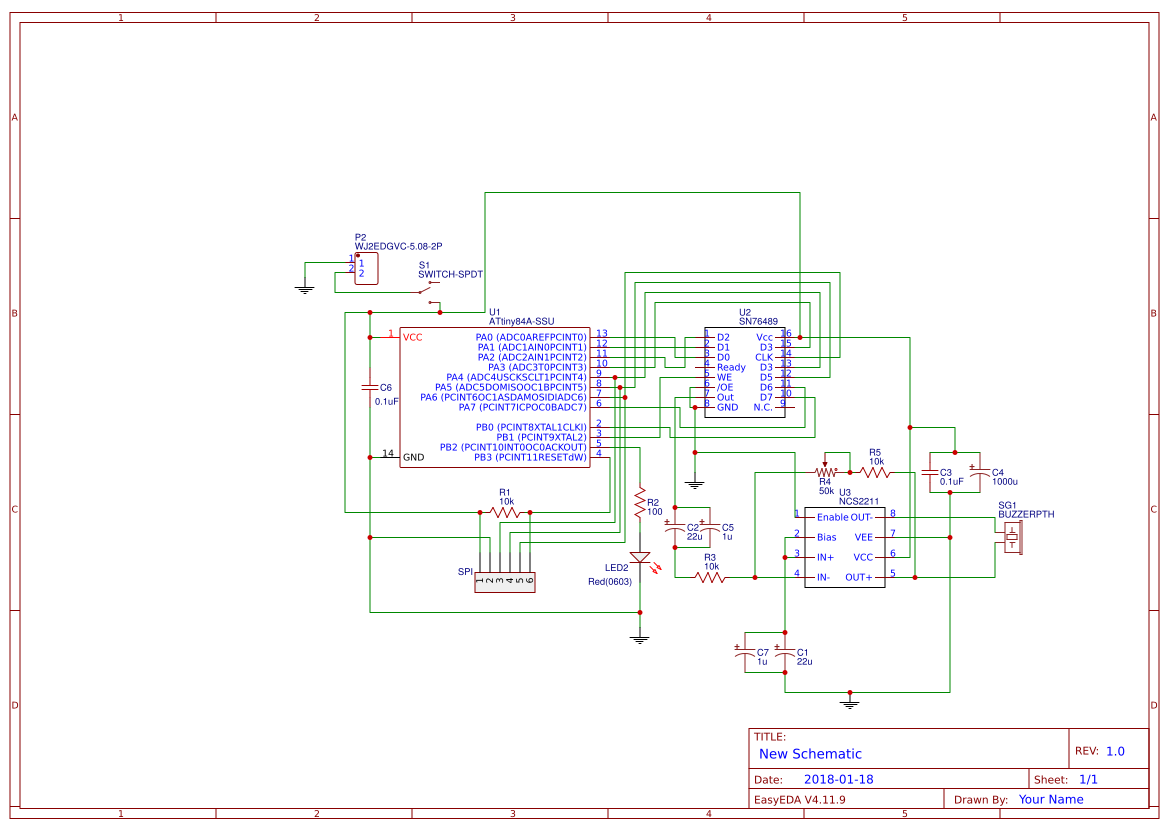Click the NCS2211 amplifier symbol U3
The height and width of the screenshot is (830, 1169).
[845, 545]
